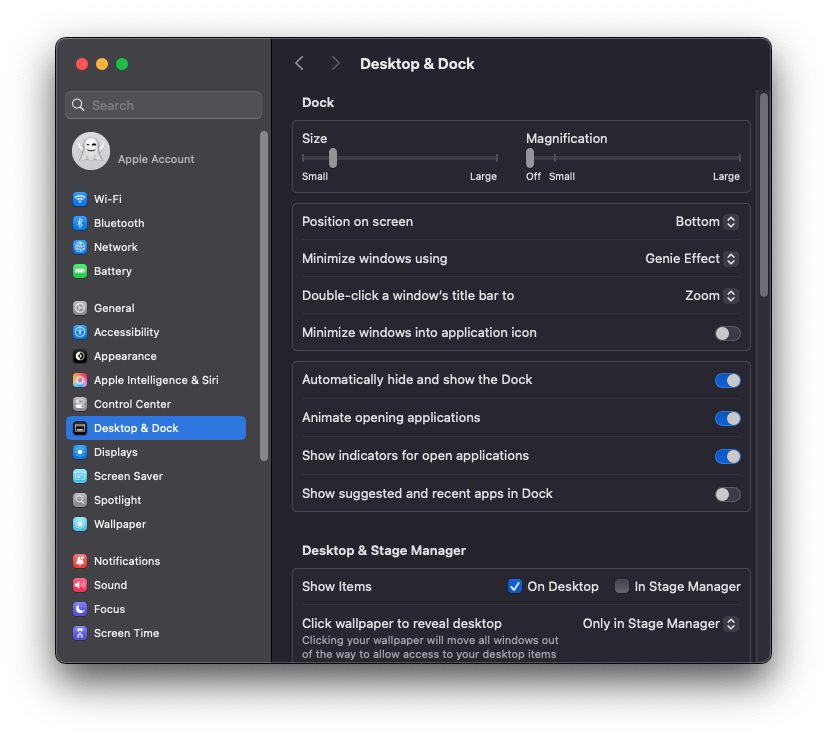Select General in the sidebar
This screenshot has width=827, height=737.
156,308
